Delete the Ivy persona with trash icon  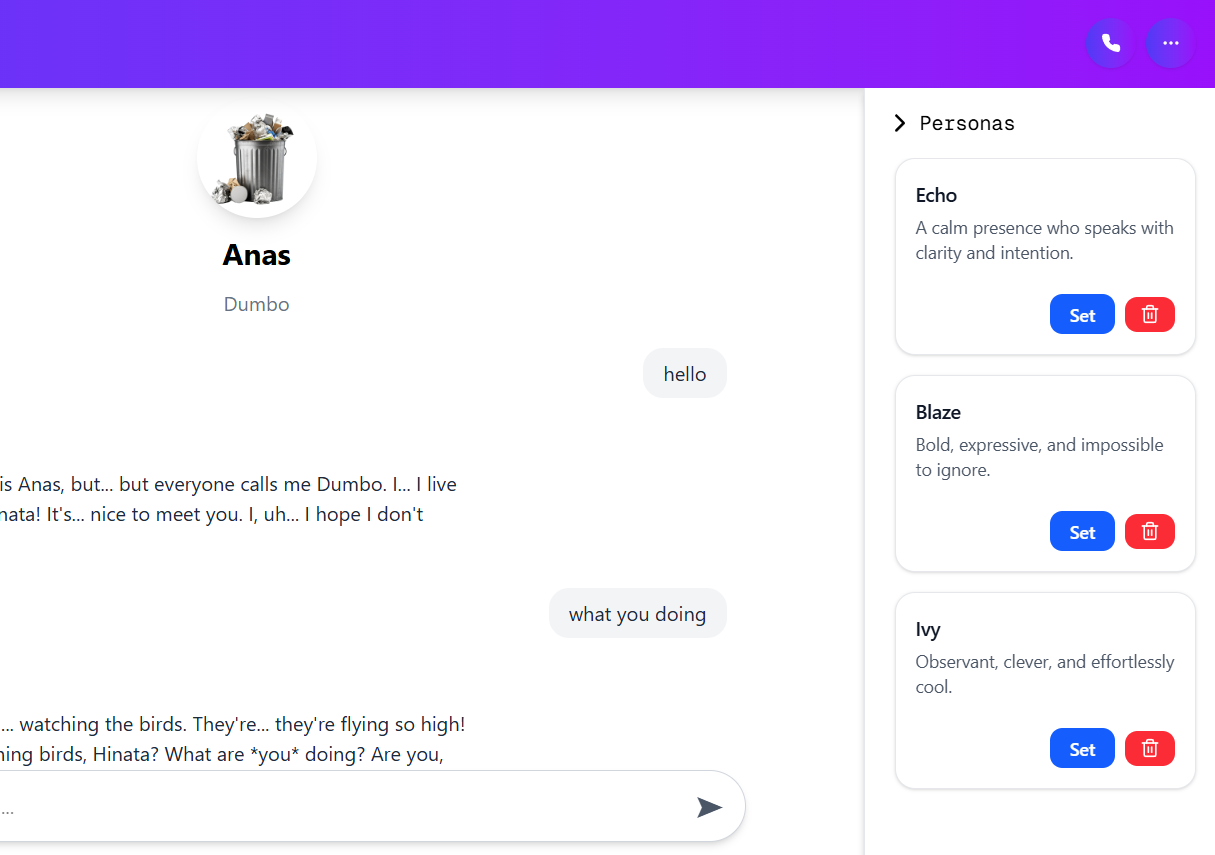click(x=1150, y=749)
